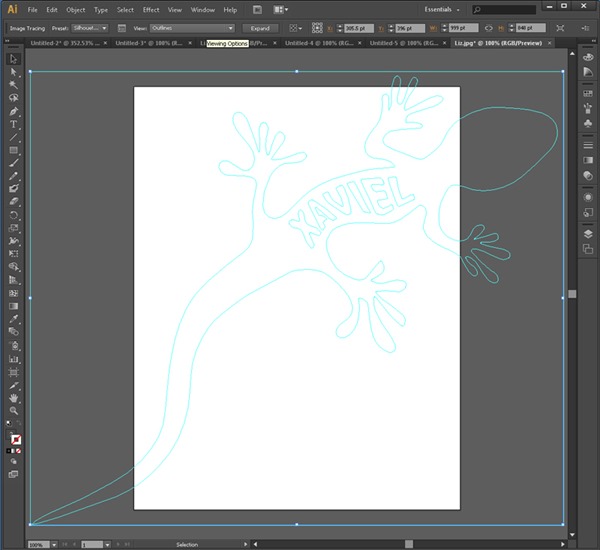Image resolution: width=600 pixels, height=550 pixels.
Task: Set paint mode to None
Action: click(18, 451)
